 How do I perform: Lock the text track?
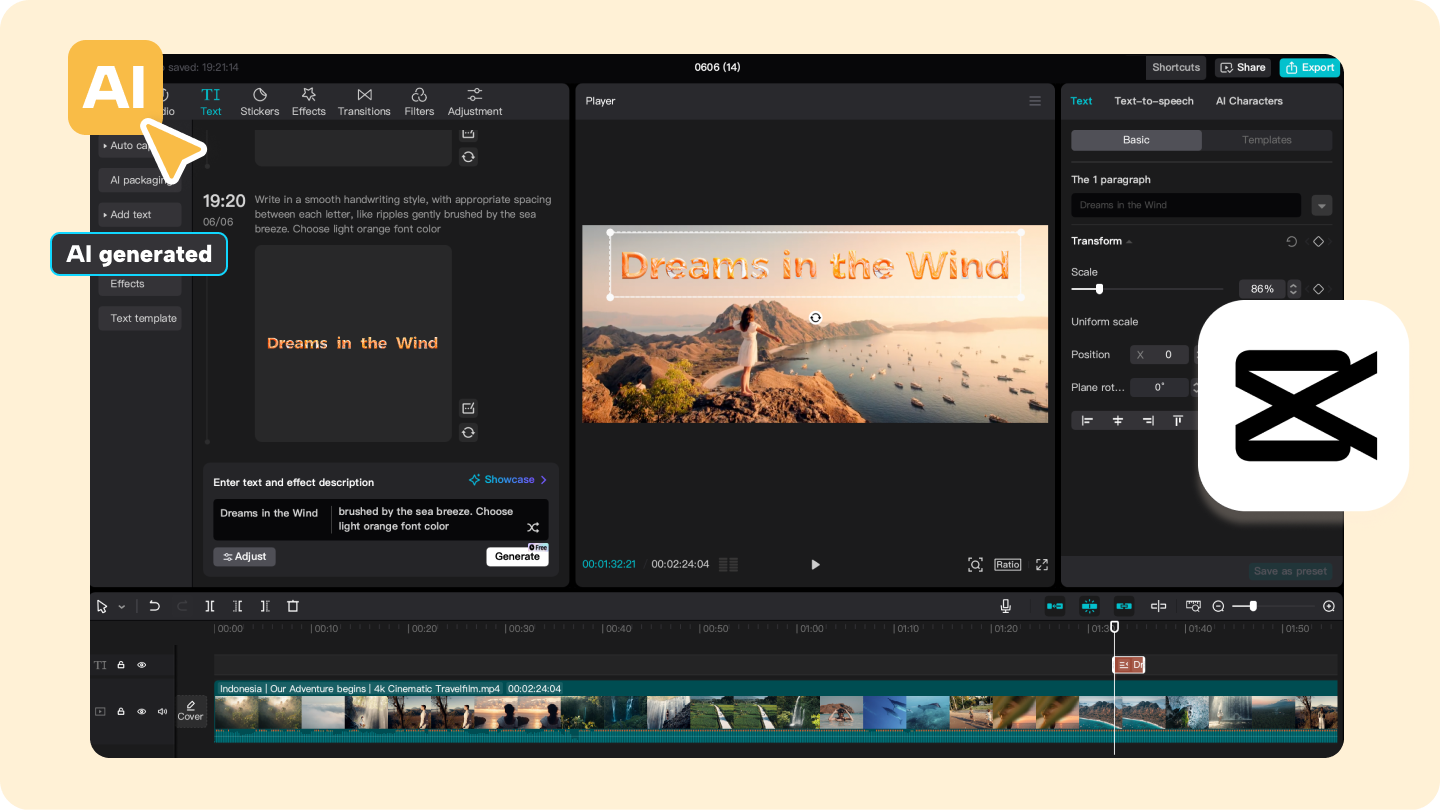pos(120,664)
